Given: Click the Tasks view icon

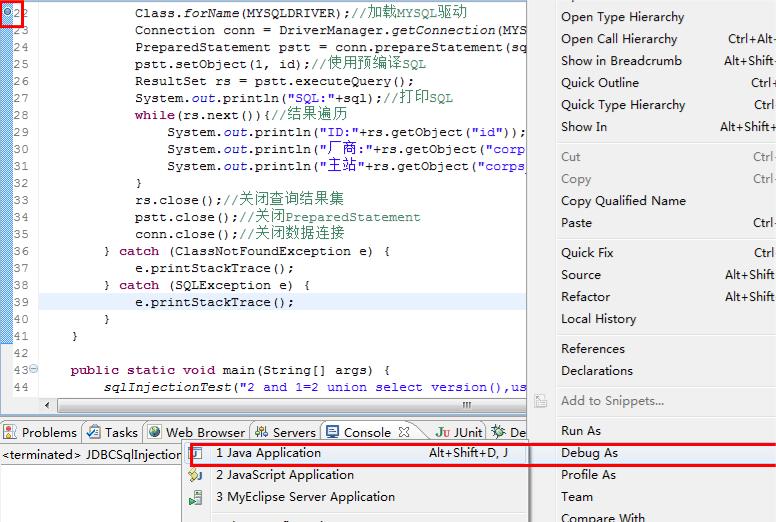Looking at the screenshot, I should [x=94, y=432].
